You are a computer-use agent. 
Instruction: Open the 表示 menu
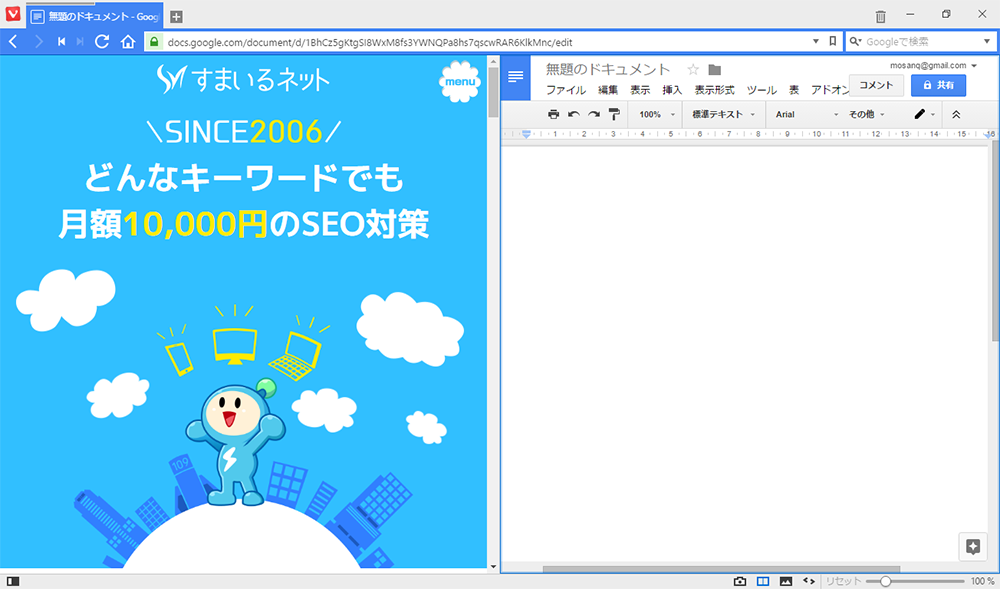tap(640, 91)
